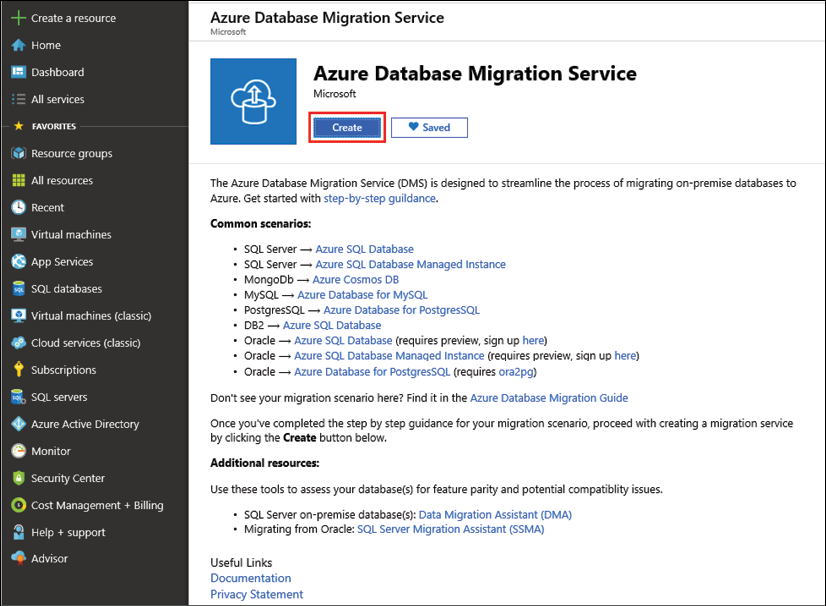826x606 pixels.
Task: Click the Additional resources heading text
Action: pyautogui.click(x=264, y=463)
